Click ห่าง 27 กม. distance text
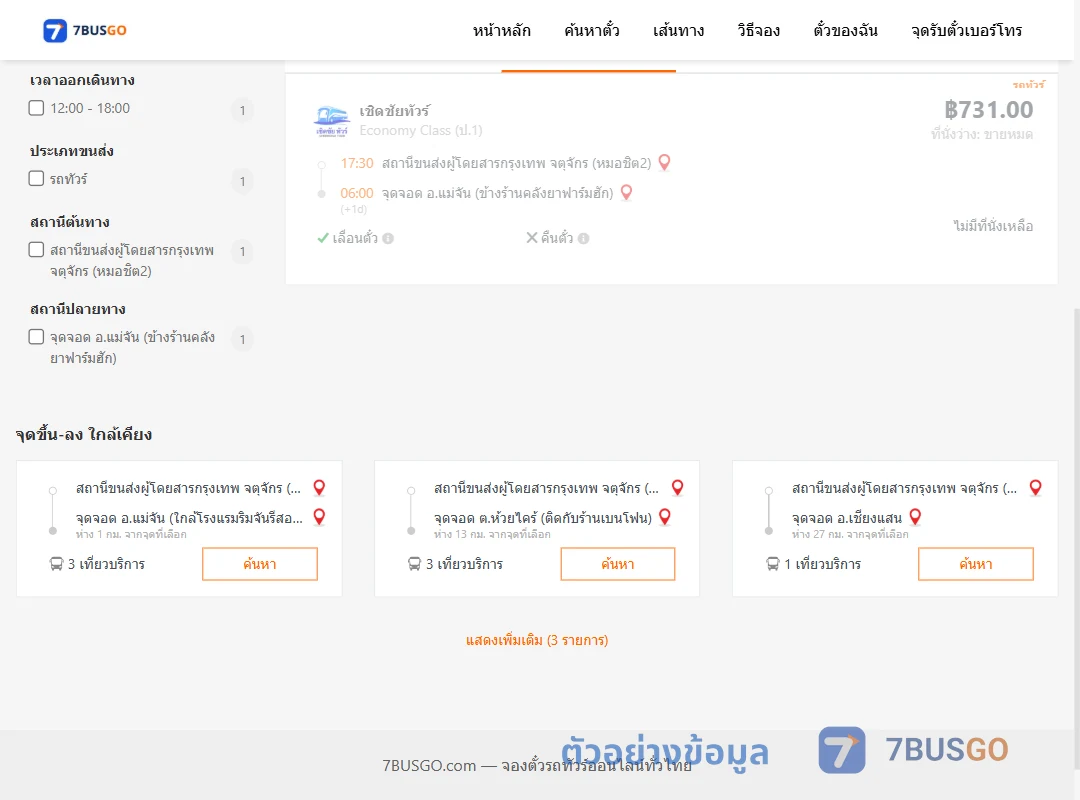This screenshot has width=1080, height=800. point(850,535)
